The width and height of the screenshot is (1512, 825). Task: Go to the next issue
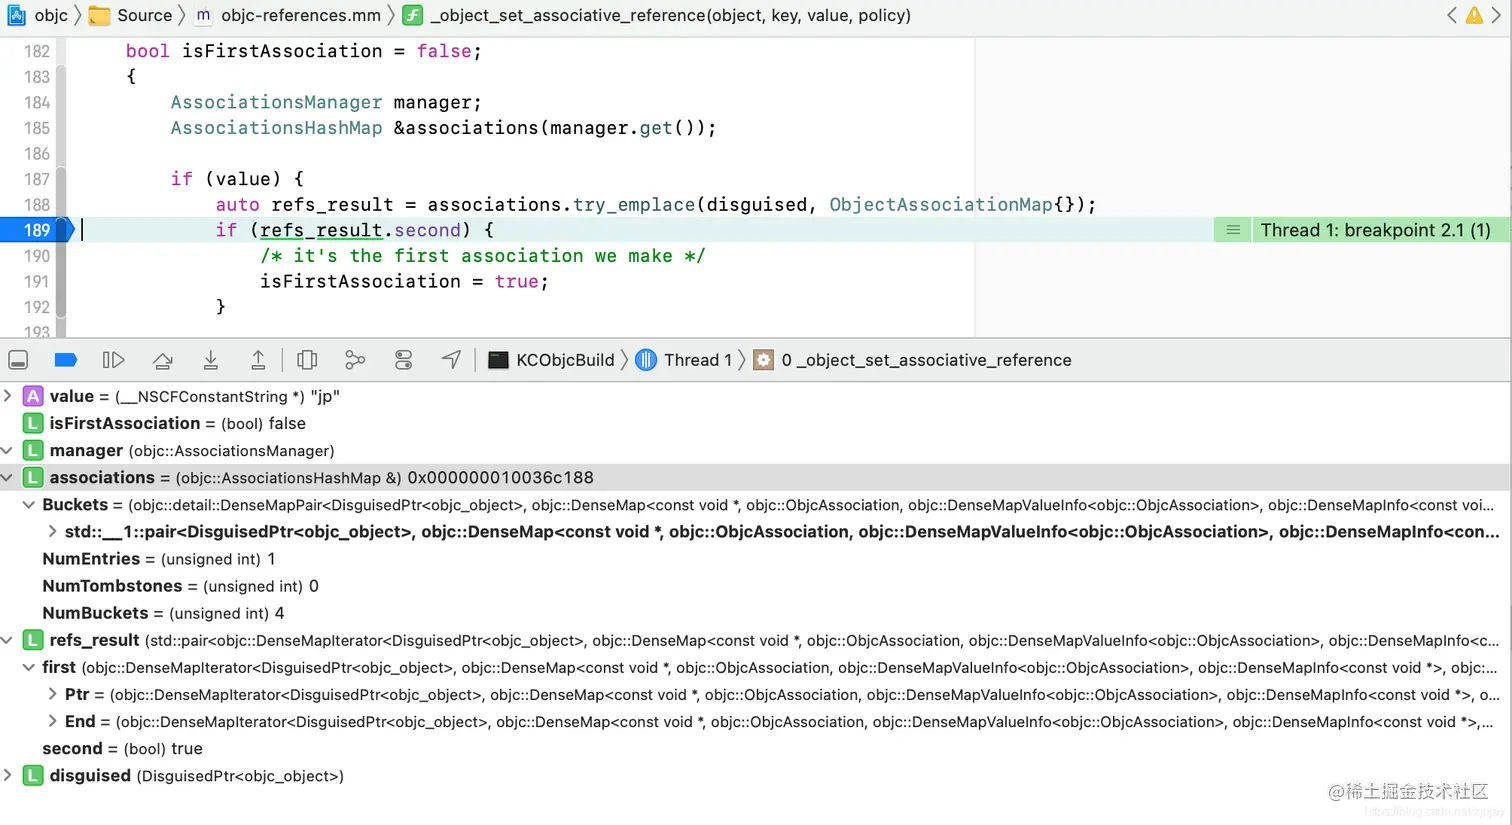1497,15
